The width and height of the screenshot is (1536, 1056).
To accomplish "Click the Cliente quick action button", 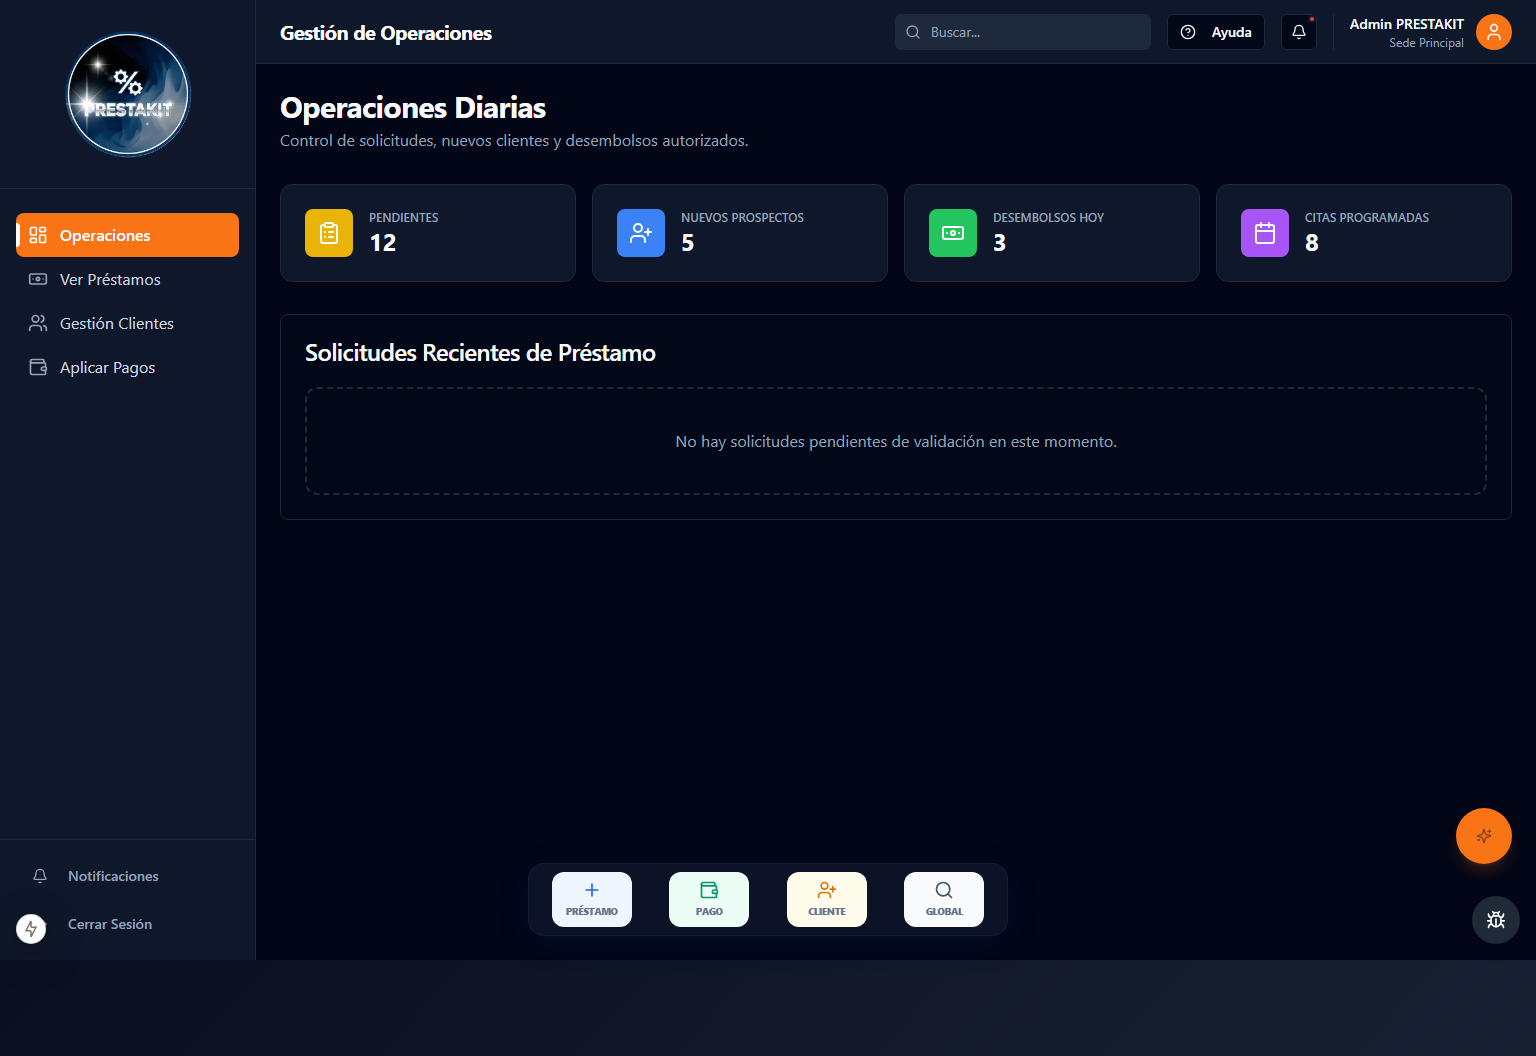I will tap(827, 899).
